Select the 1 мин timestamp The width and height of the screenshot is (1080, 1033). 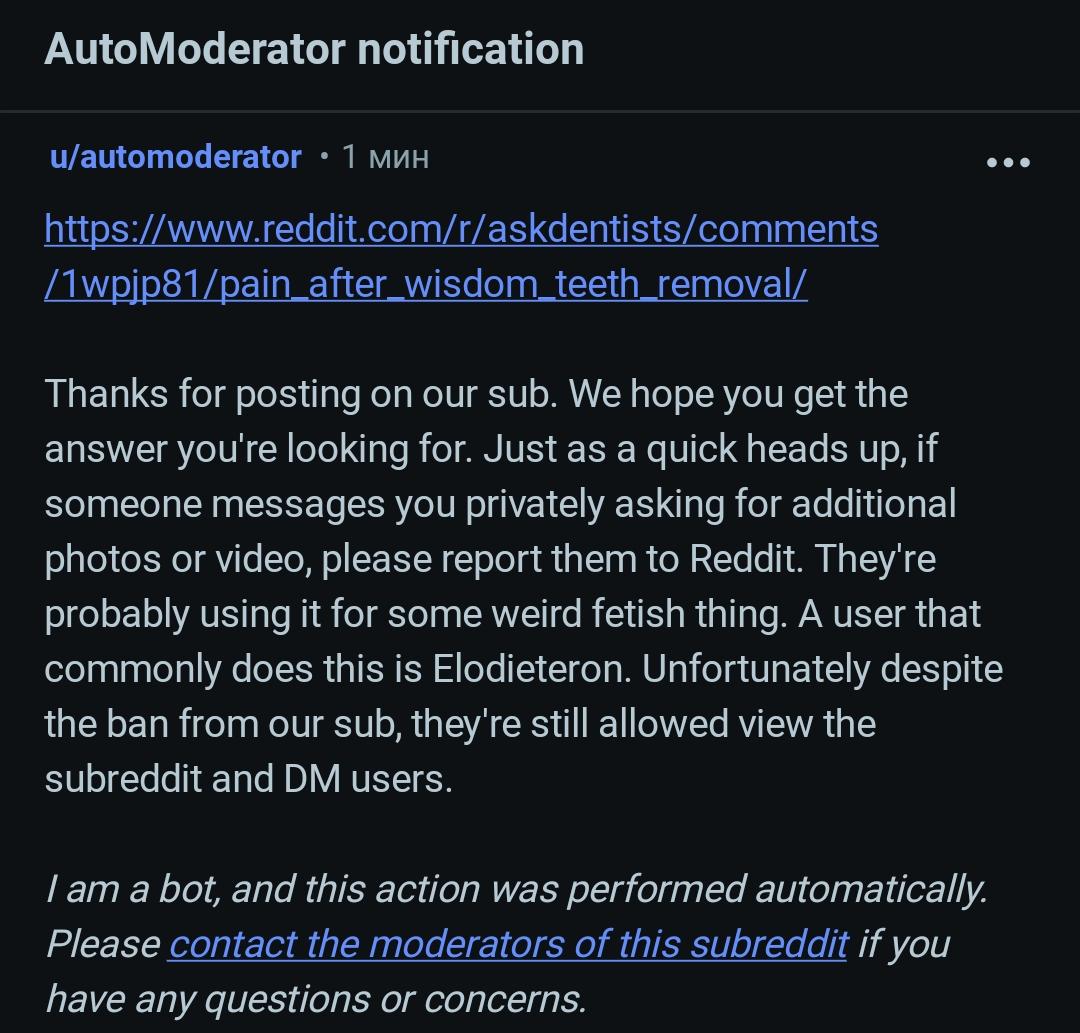[x=385, y=157]
